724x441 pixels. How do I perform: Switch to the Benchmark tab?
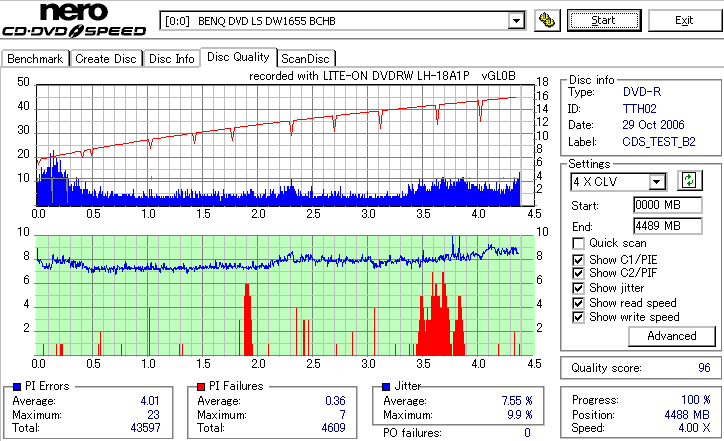click(x=35, y=59)
